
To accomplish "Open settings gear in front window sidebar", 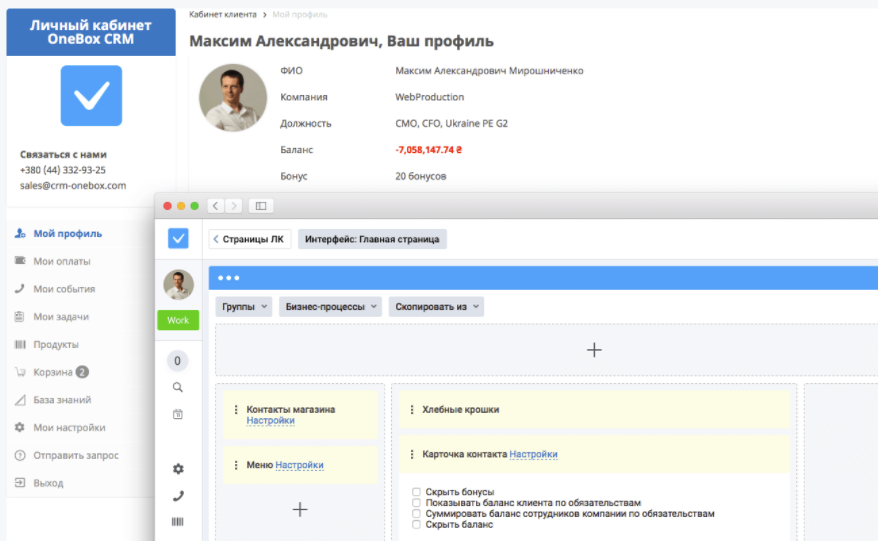I will pyautogui.click(x=178, y=469).
